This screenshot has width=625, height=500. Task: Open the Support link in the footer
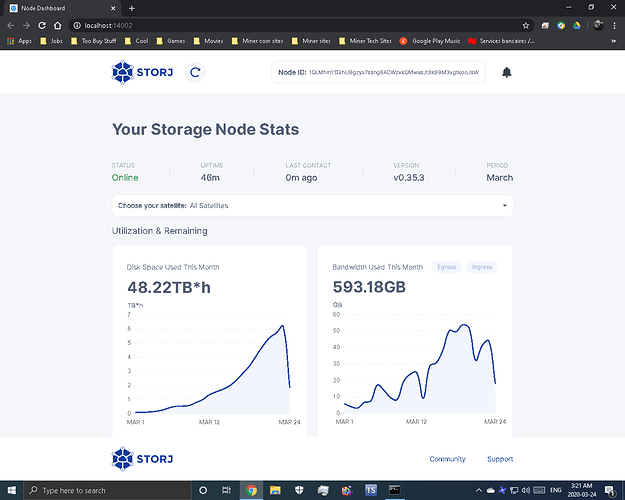click(500, 459)
